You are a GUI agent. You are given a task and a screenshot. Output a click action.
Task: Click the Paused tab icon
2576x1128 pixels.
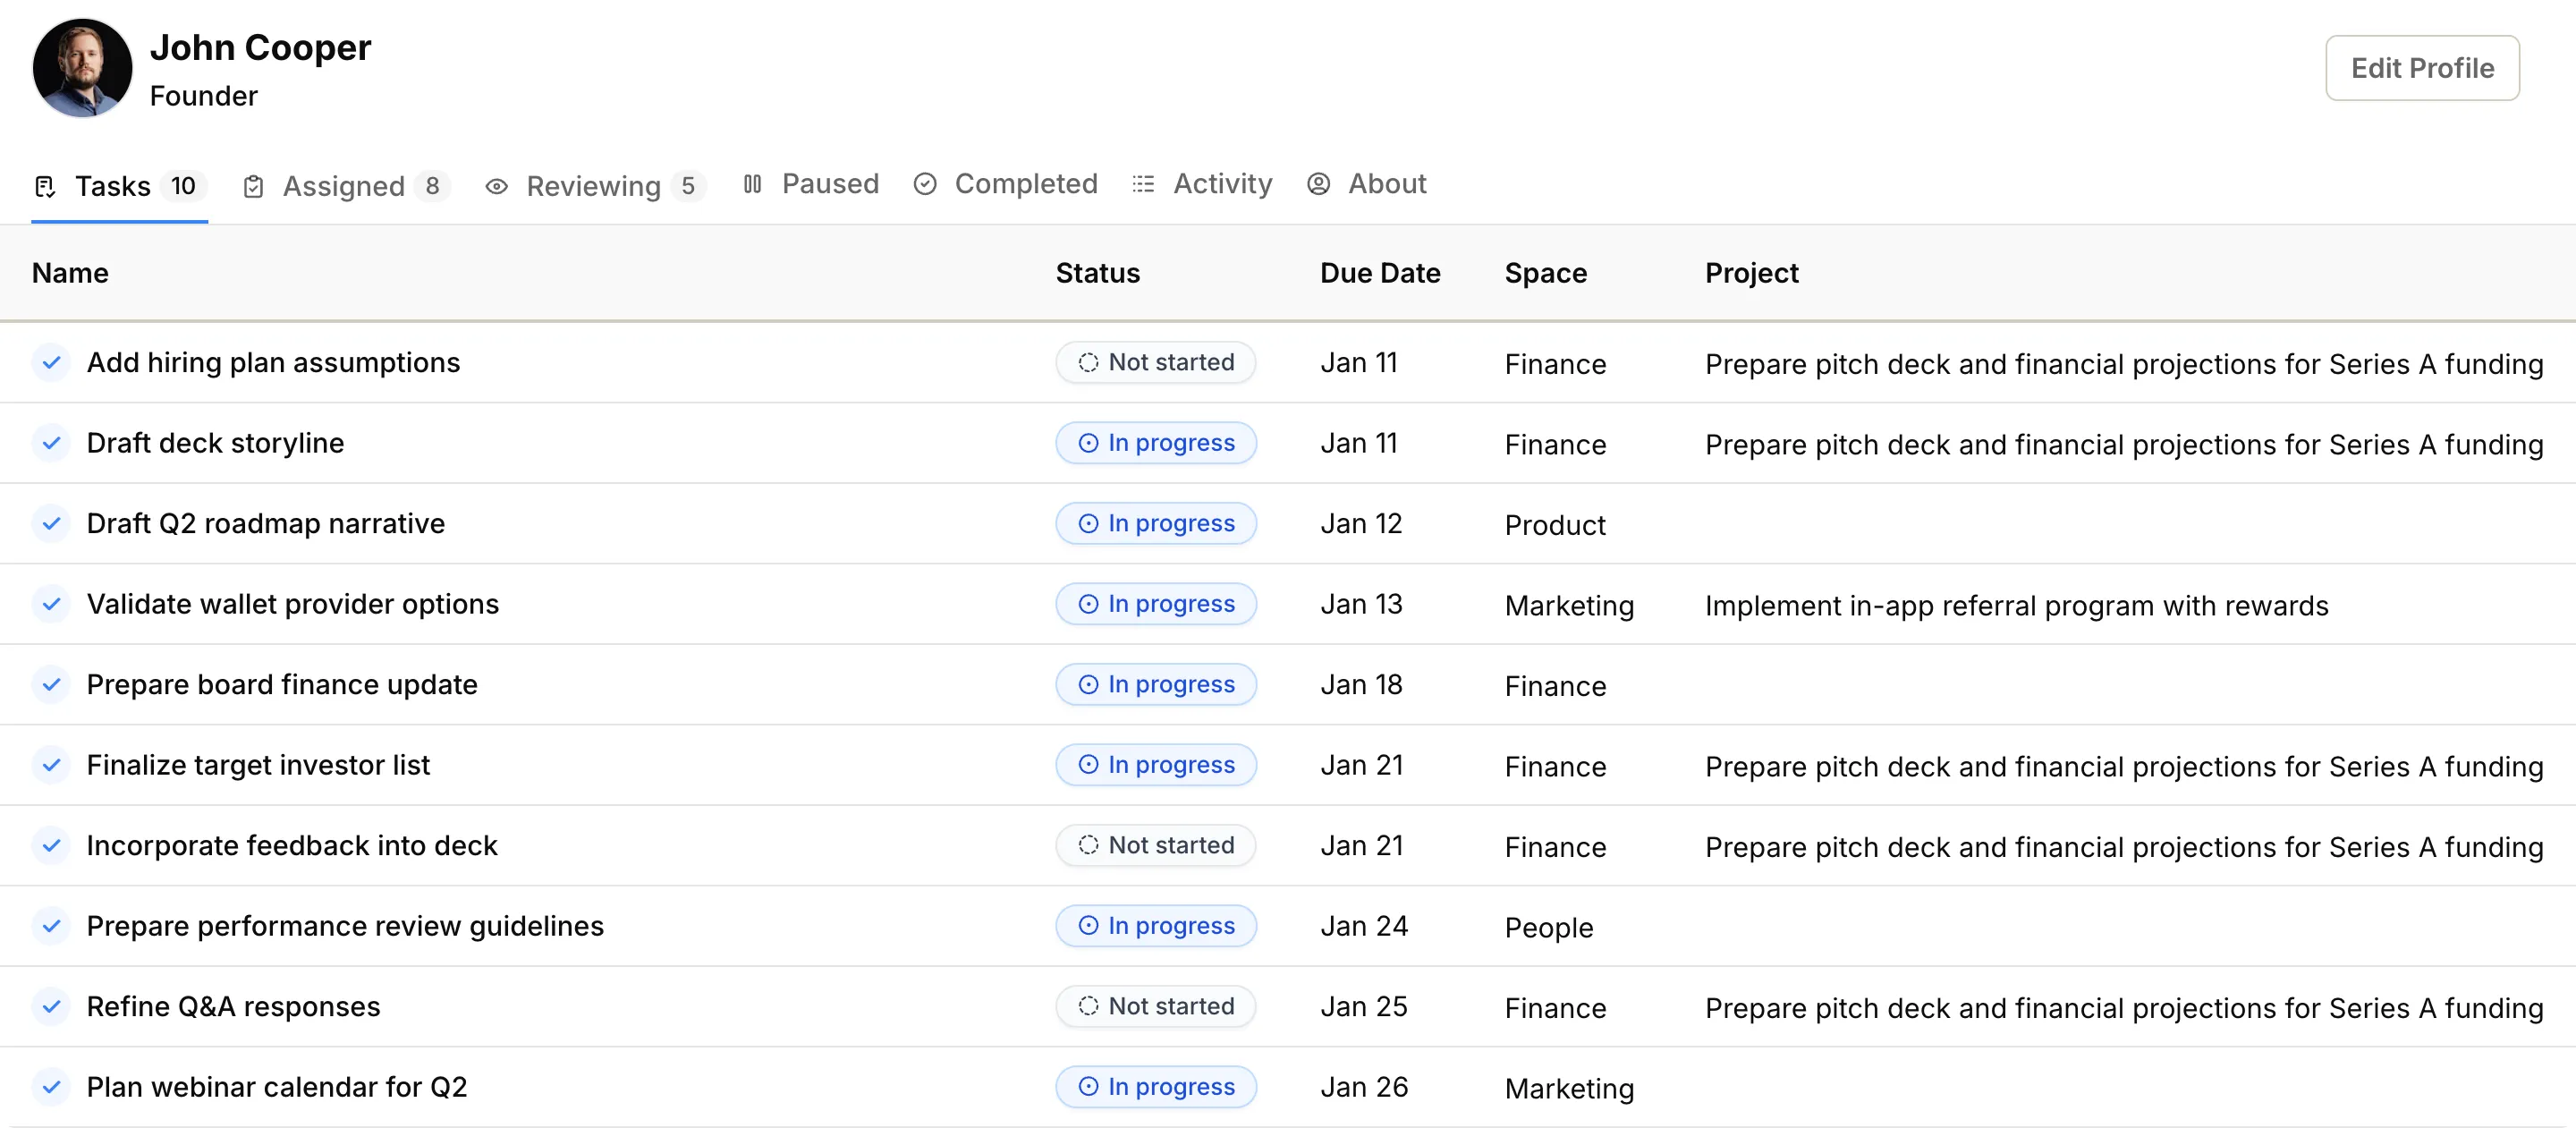click(752, 183)
